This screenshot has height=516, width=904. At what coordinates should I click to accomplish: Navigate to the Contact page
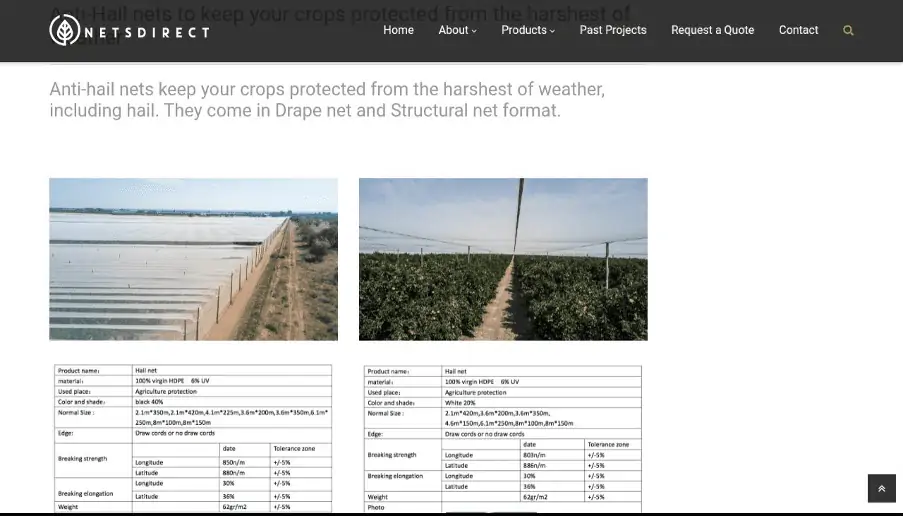[x=798, y=30]
